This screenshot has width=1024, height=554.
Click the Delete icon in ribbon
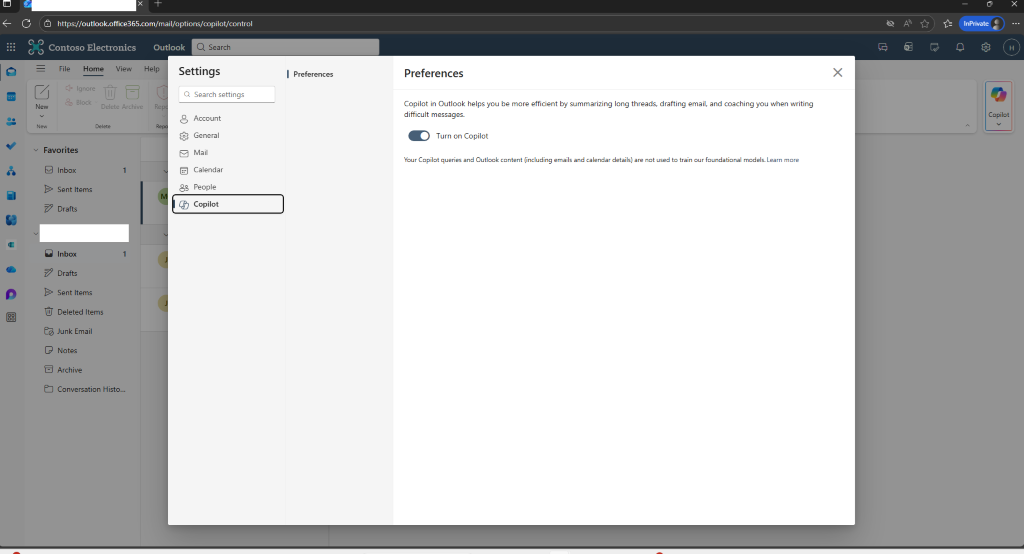[110, 92]
